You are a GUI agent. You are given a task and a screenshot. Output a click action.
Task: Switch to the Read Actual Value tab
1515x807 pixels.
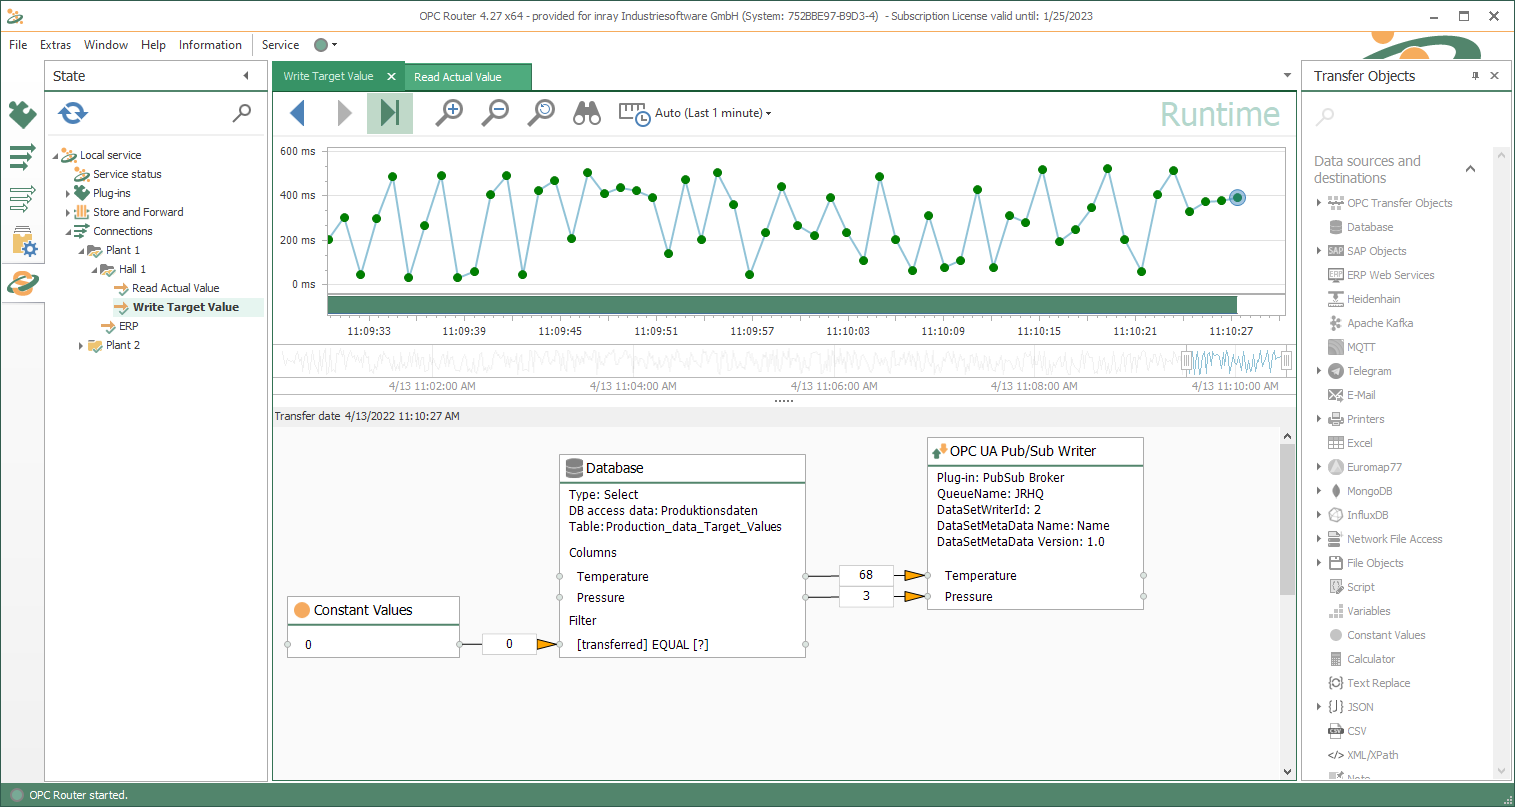pos(458,77)
